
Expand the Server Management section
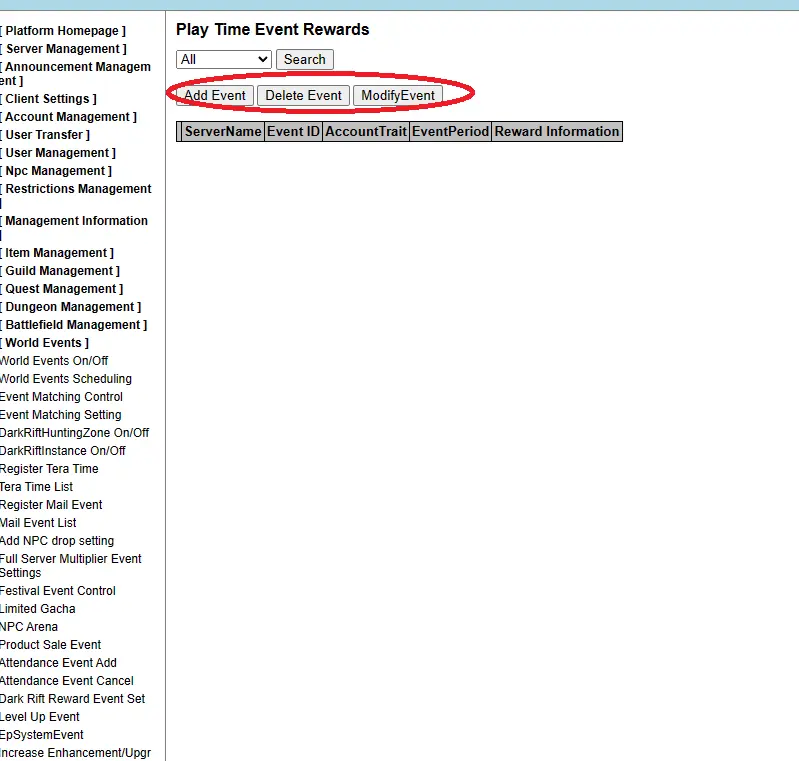click(x=63, y=49)
